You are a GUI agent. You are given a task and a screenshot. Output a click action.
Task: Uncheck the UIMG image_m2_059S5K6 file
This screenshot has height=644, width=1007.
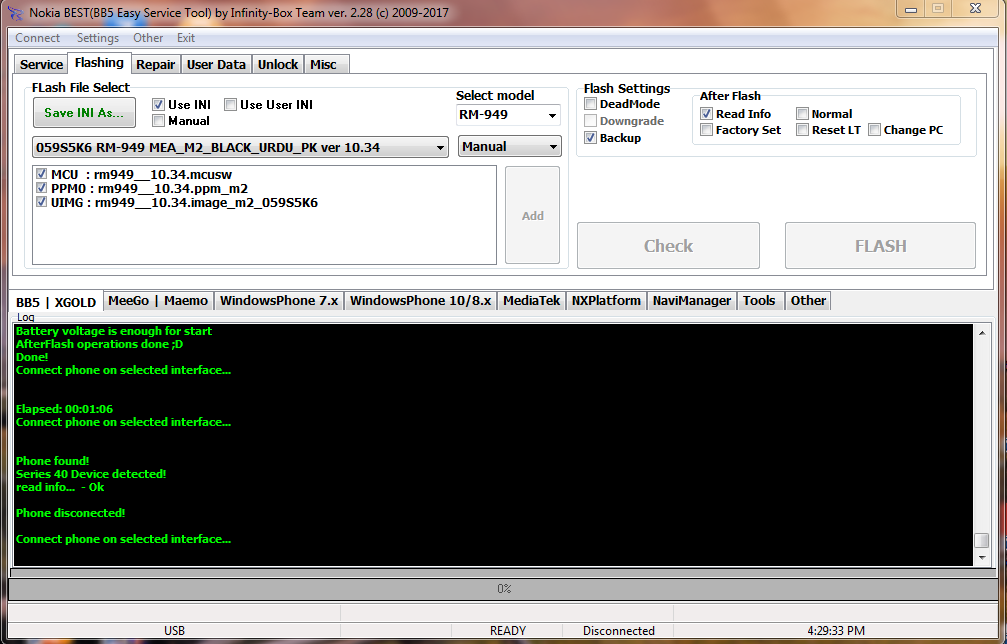click(x=42, y=202)
